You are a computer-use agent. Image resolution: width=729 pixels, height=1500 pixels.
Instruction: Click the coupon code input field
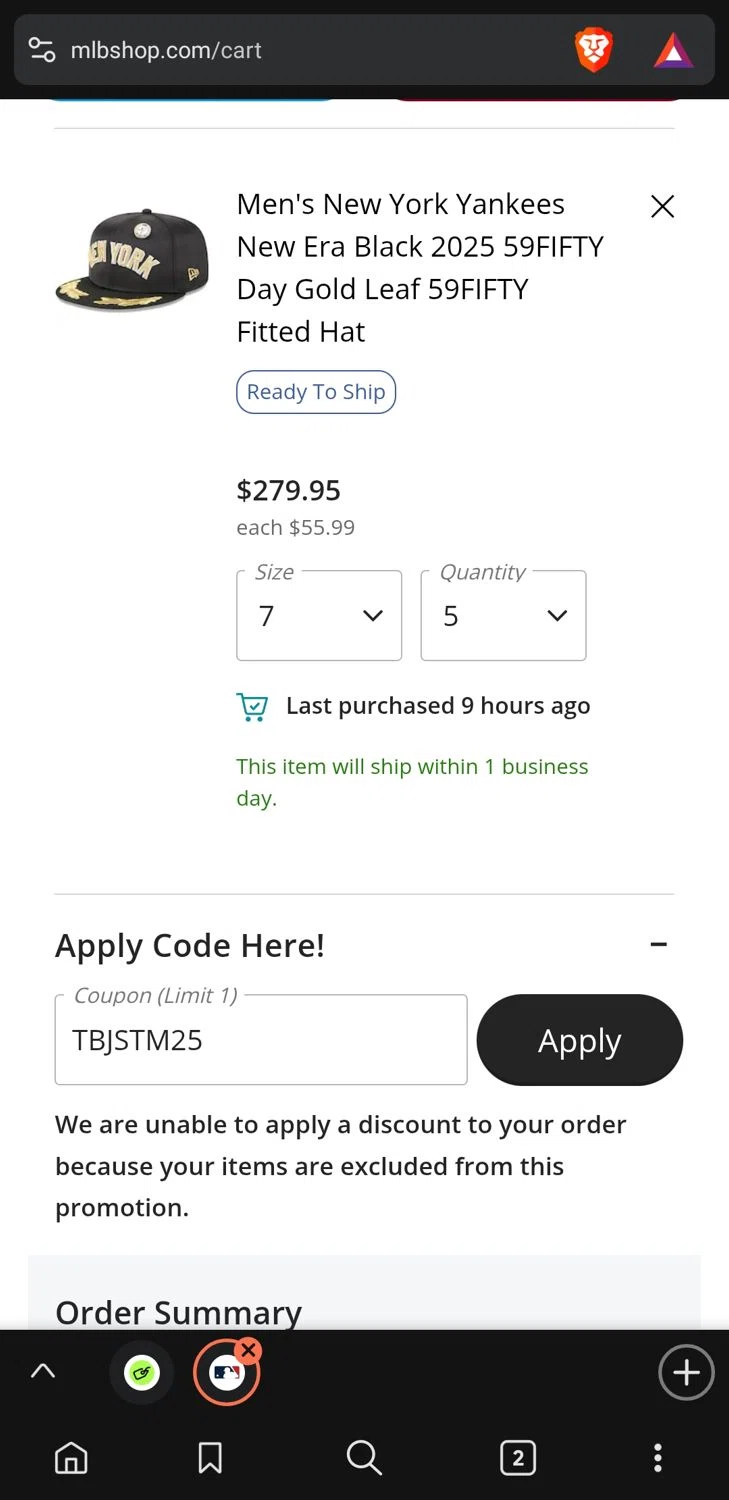coord(261,1040)
